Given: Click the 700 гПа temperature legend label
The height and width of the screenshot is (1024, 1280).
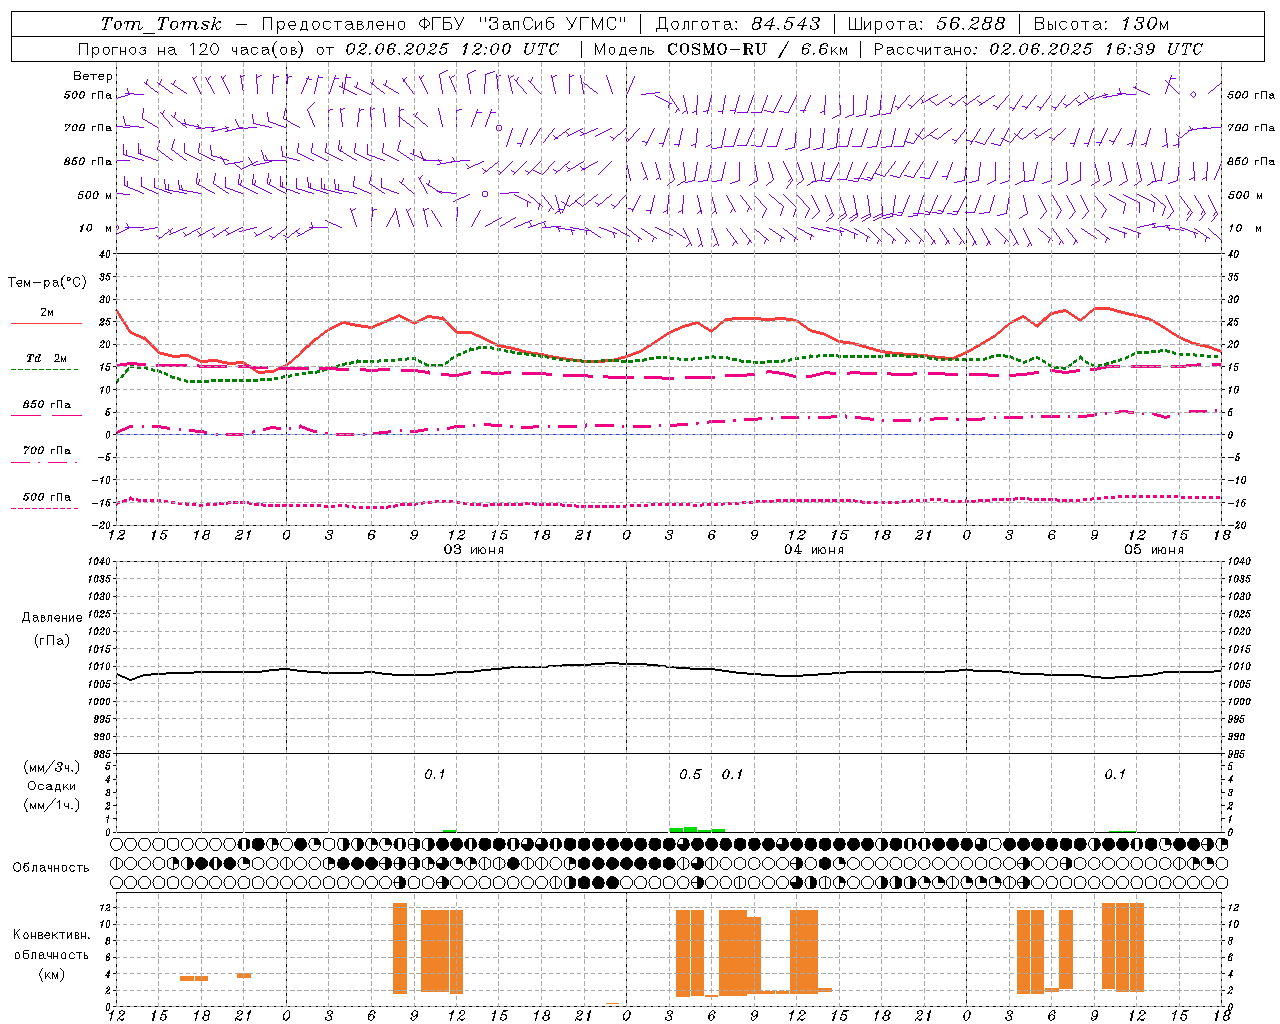Looking at the screenshot, I should [46, 451].
